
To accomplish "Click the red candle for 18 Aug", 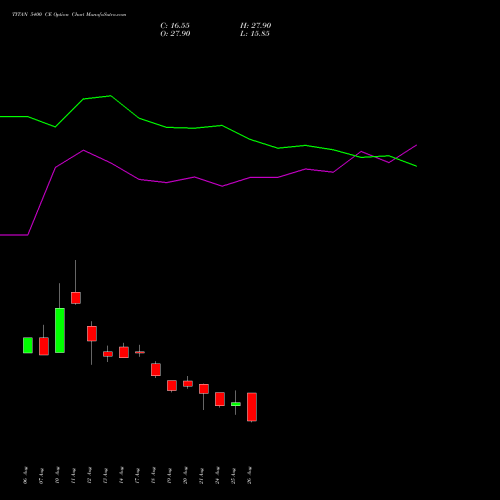I will pos(156,370).
